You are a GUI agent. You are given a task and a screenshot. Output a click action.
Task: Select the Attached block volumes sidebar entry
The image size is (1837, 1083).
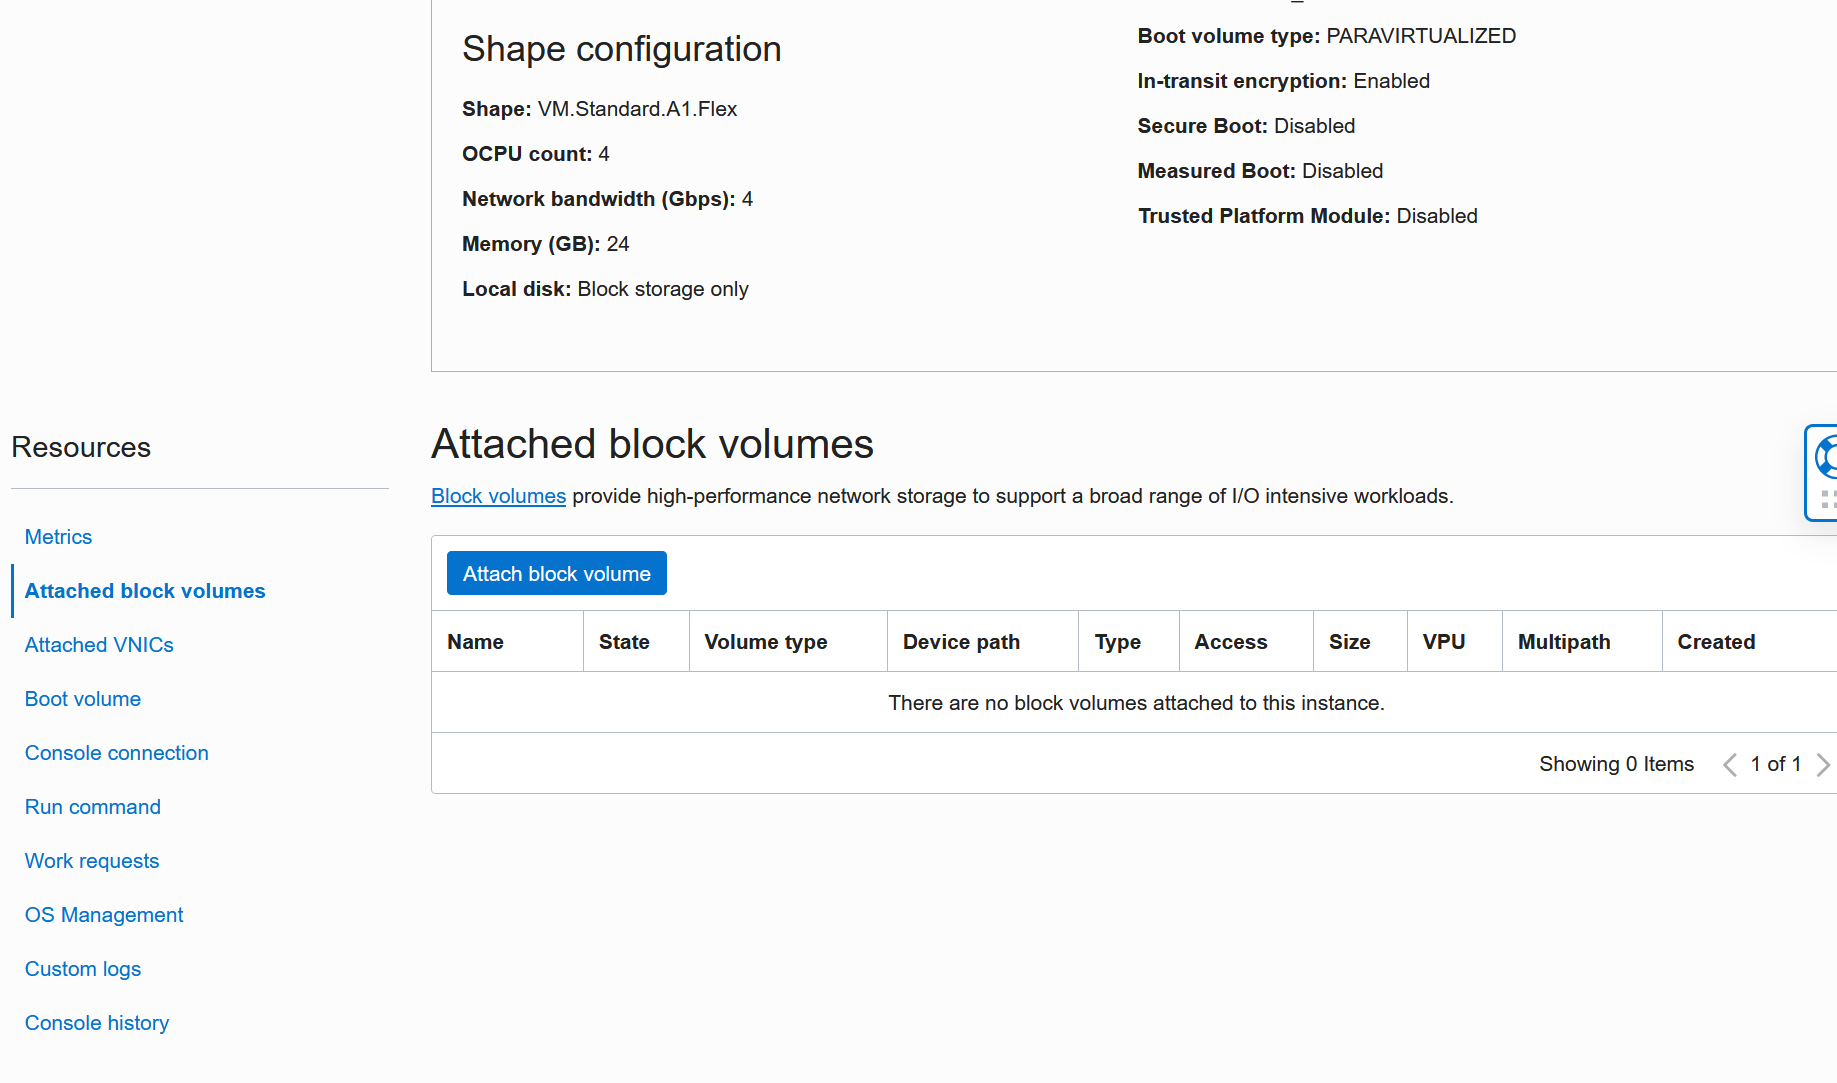point(144,591)
